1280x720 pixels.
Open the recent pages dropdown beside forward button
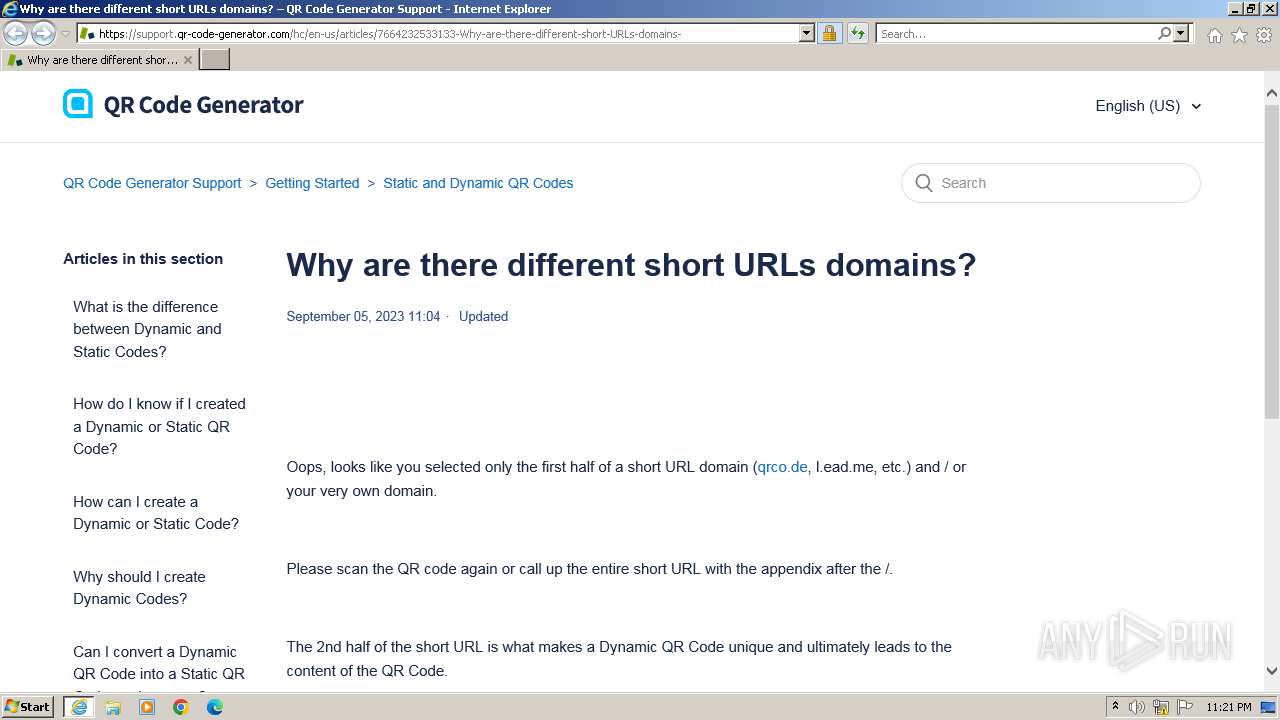[x=65, y=33]
